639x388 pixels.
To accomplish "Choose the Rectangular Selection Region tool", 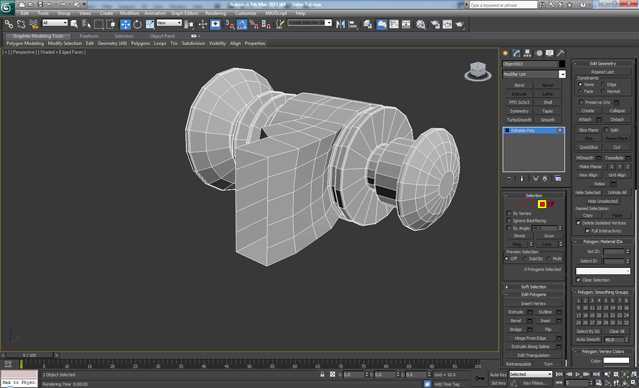I will 98,24.
